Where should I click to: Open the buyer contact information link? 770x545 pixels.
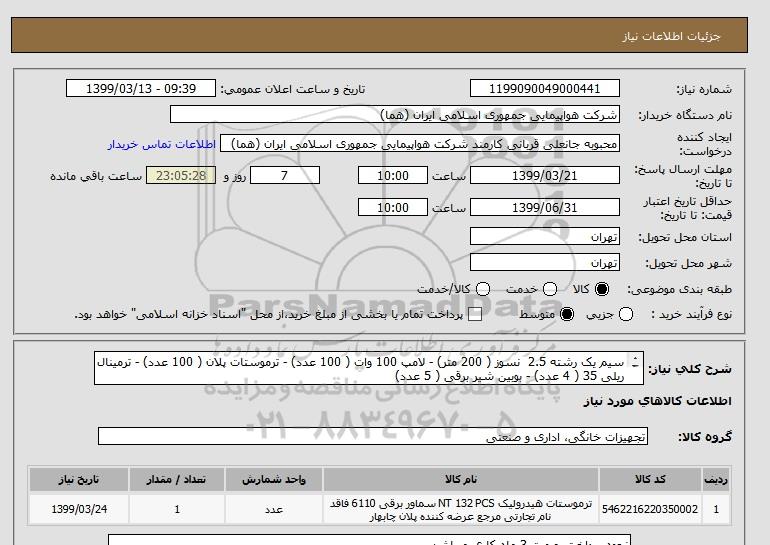(162, 145)
